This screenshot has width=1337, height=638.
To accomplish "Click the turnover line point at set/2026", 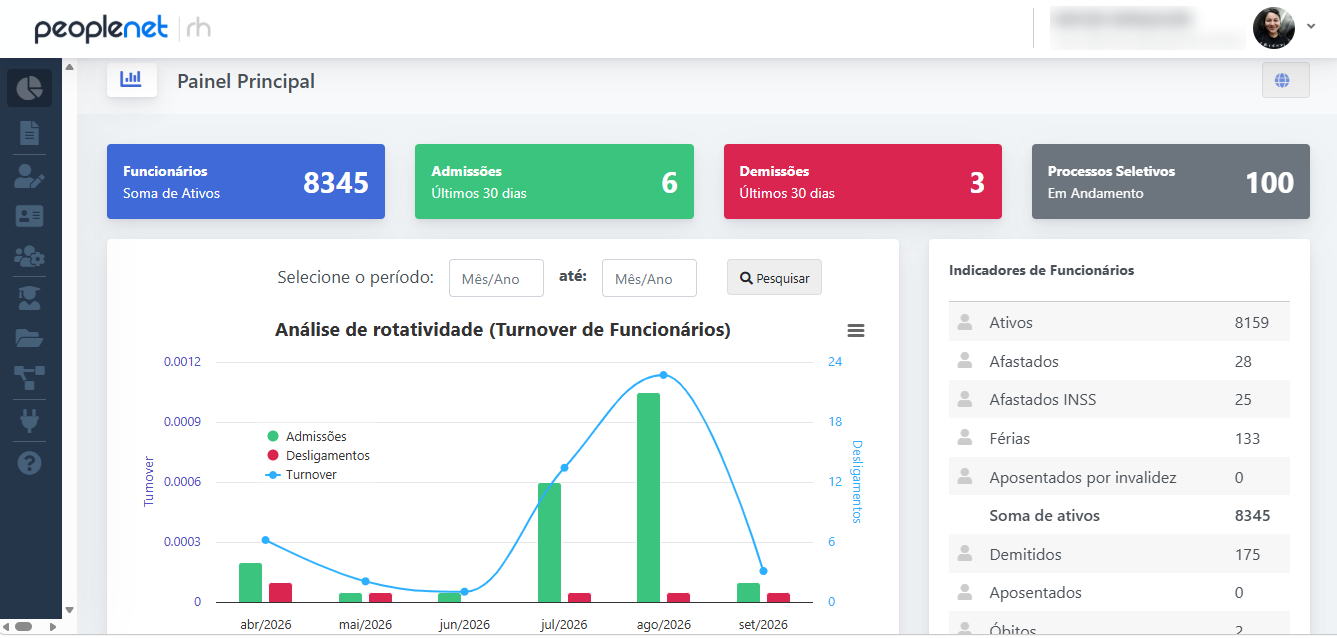I will click(763, 571).
